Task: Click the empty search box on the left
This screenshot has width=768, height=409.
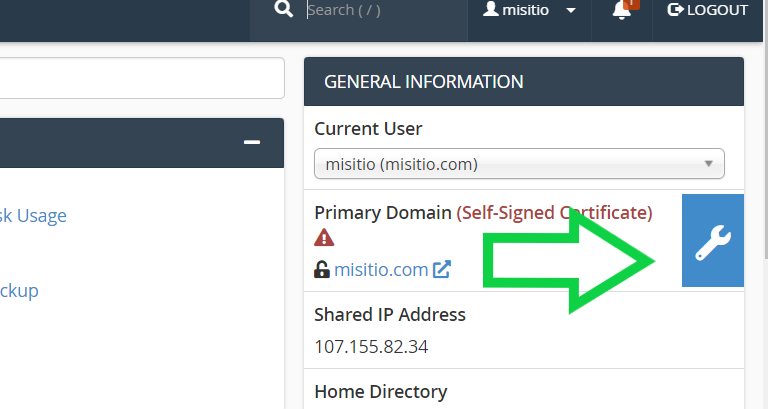Action: (x=140, y=78)
